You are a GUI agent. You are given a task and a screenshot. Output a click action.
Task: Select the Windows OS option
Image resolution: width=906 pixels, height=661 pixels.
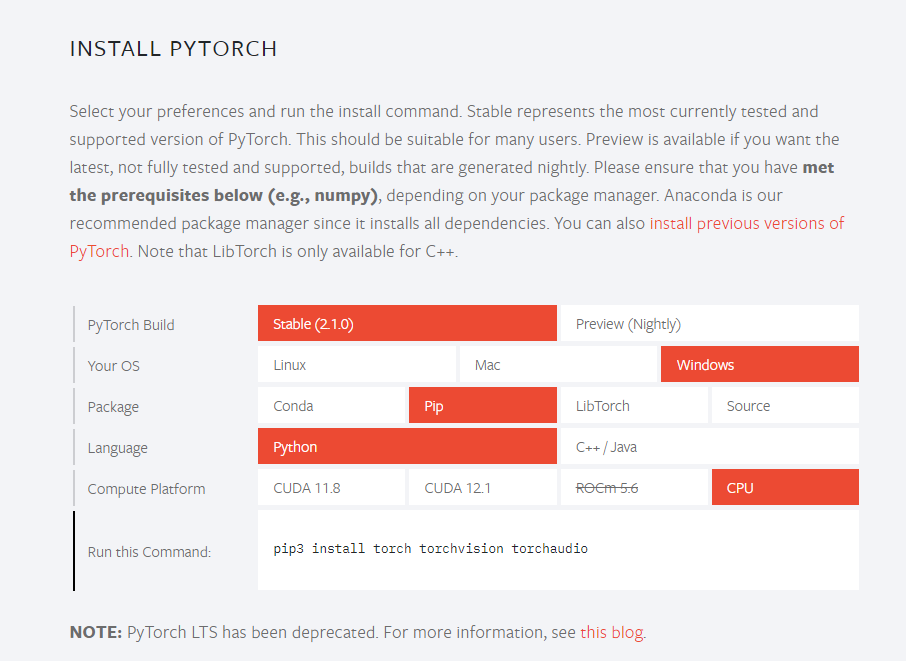[759, 365]
